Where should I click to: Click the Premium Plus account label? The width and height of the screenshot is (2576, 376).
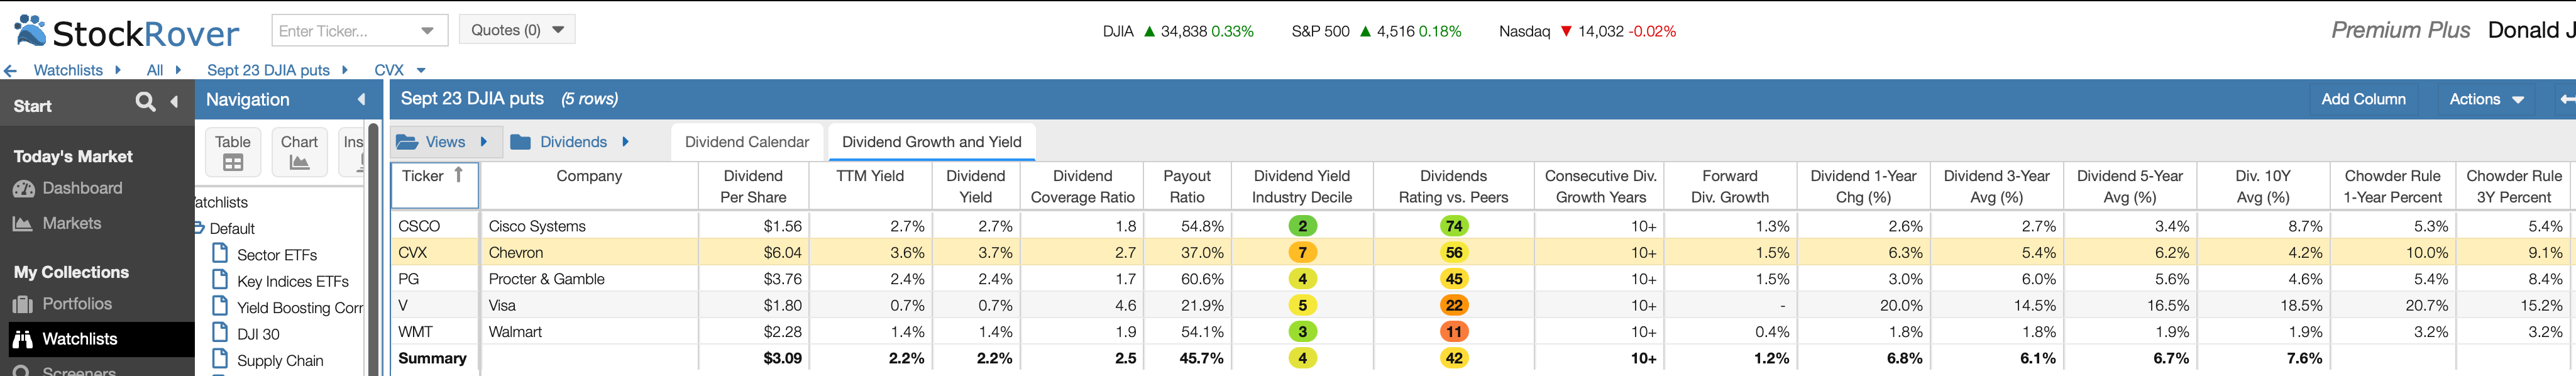[2400, 30]
